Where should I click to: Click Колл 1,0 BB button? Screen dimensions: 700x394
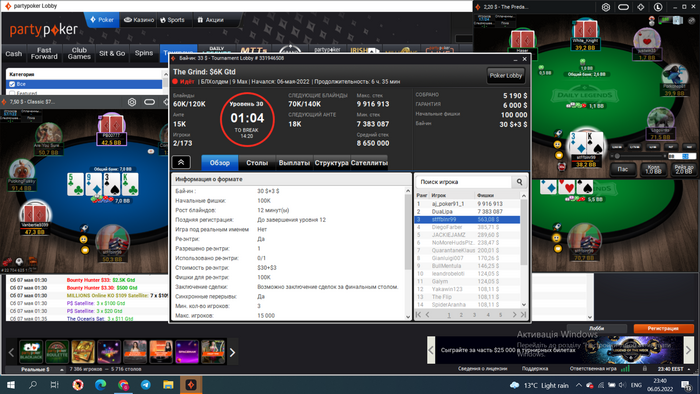pyautogui.click(x=653, y=169)
